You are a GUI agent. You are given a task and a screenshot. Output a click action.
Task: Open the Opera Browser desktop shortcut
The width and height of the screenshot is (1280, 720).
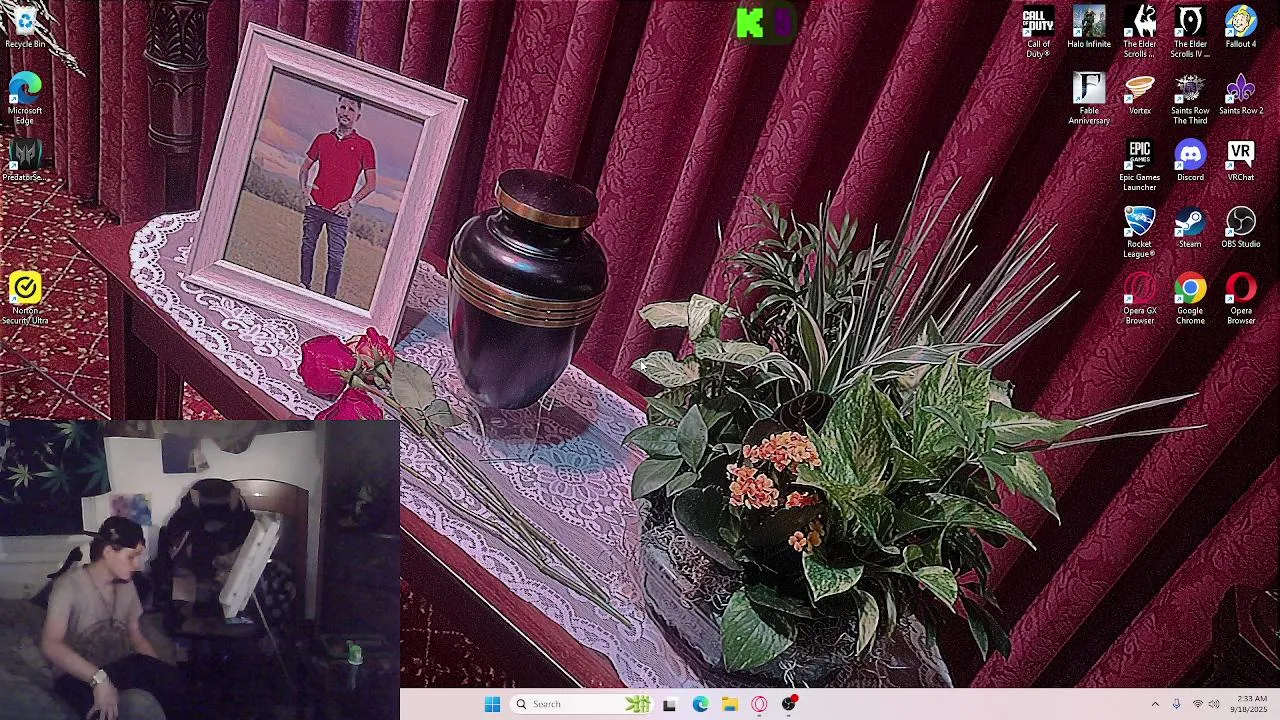coord(1241,298)
